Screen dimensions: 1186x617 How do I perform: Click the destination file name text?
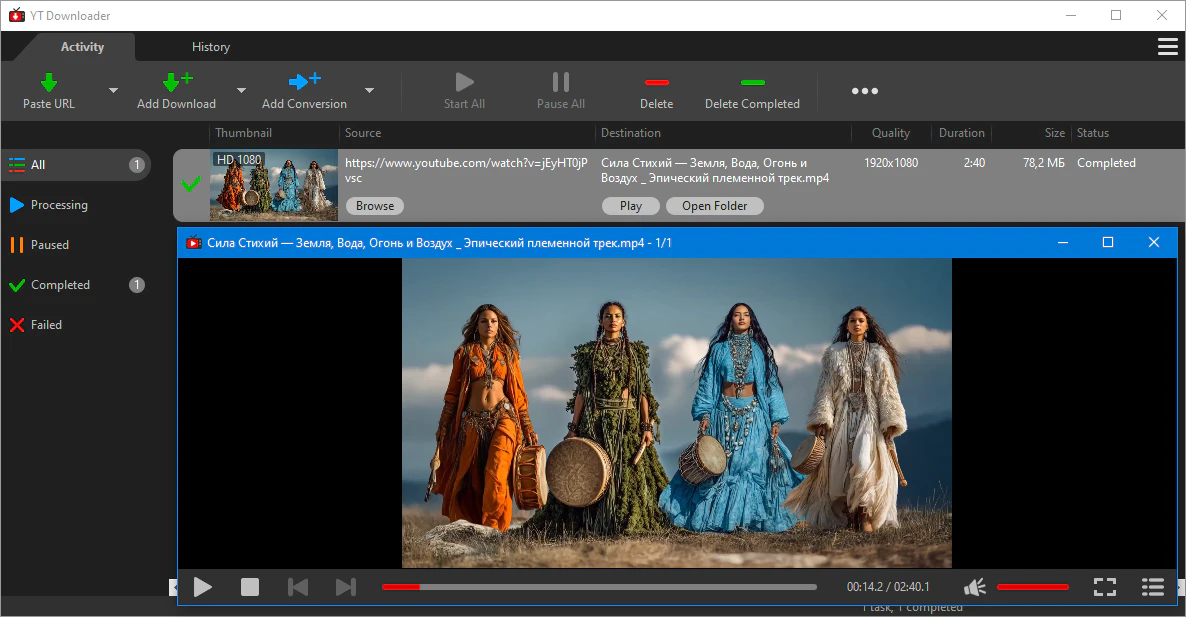click(715, 170)
